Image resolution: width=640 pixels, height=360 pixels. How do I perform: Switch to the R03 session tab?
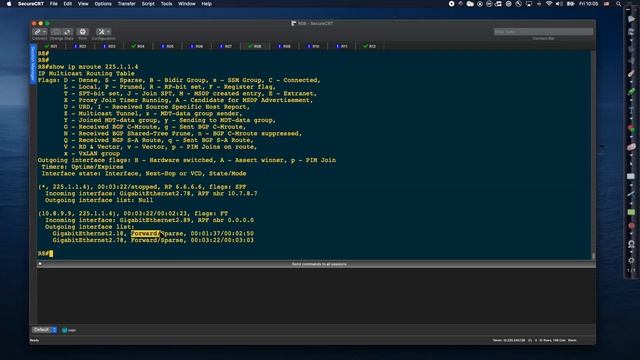click(x=109, y=46)
